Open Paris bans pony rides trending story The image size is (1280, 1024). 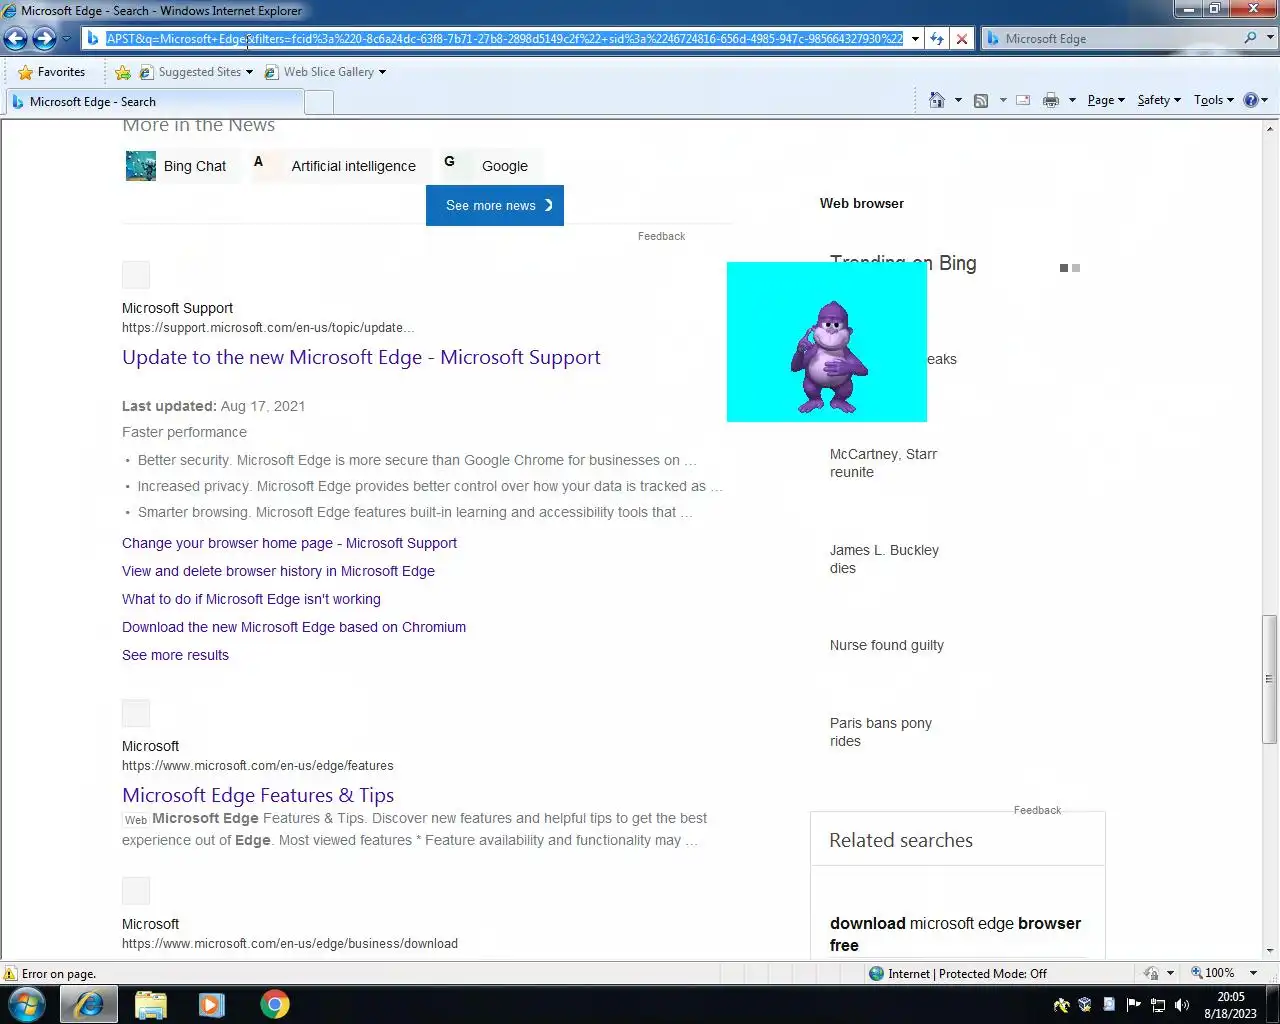pos(880,732)
